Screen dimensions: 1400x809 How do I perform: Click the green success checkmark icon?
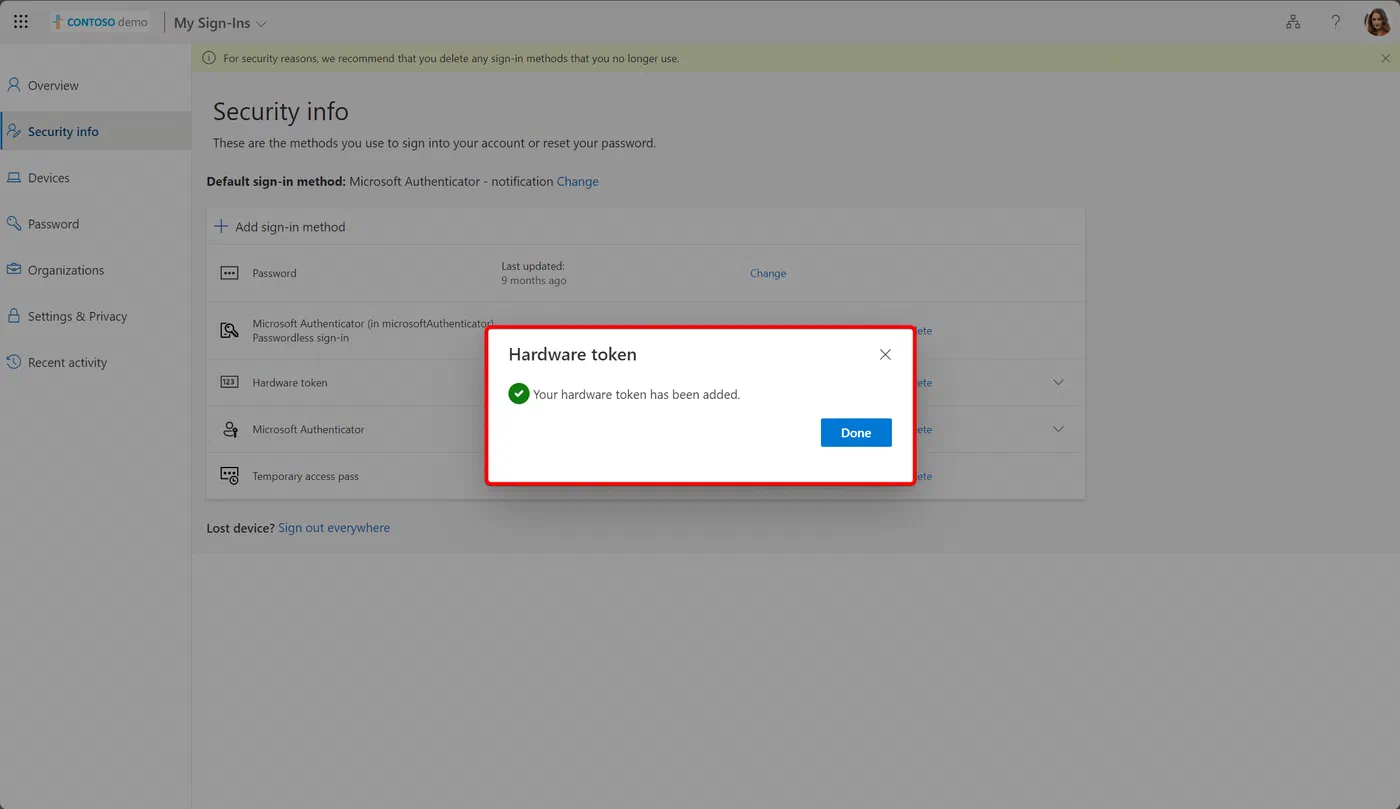[x=518, y=394]
